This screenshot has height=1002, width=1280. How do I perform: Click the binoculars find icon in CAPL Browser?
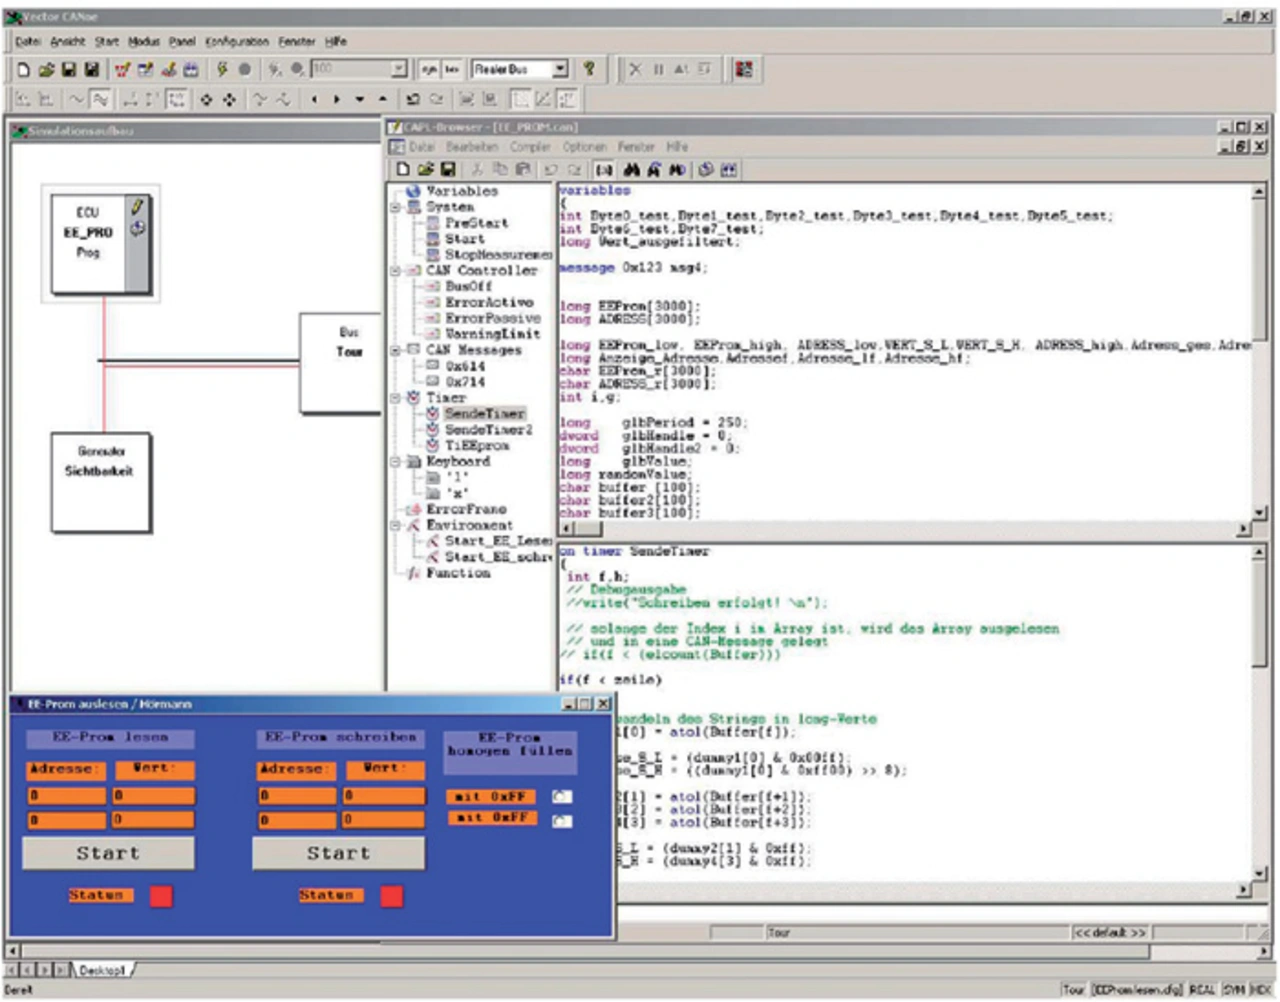click(631, 170)
